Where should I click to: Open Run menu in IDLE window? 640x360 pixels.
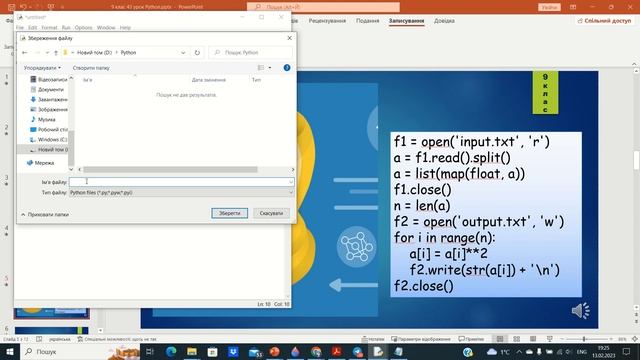(66, 27)
